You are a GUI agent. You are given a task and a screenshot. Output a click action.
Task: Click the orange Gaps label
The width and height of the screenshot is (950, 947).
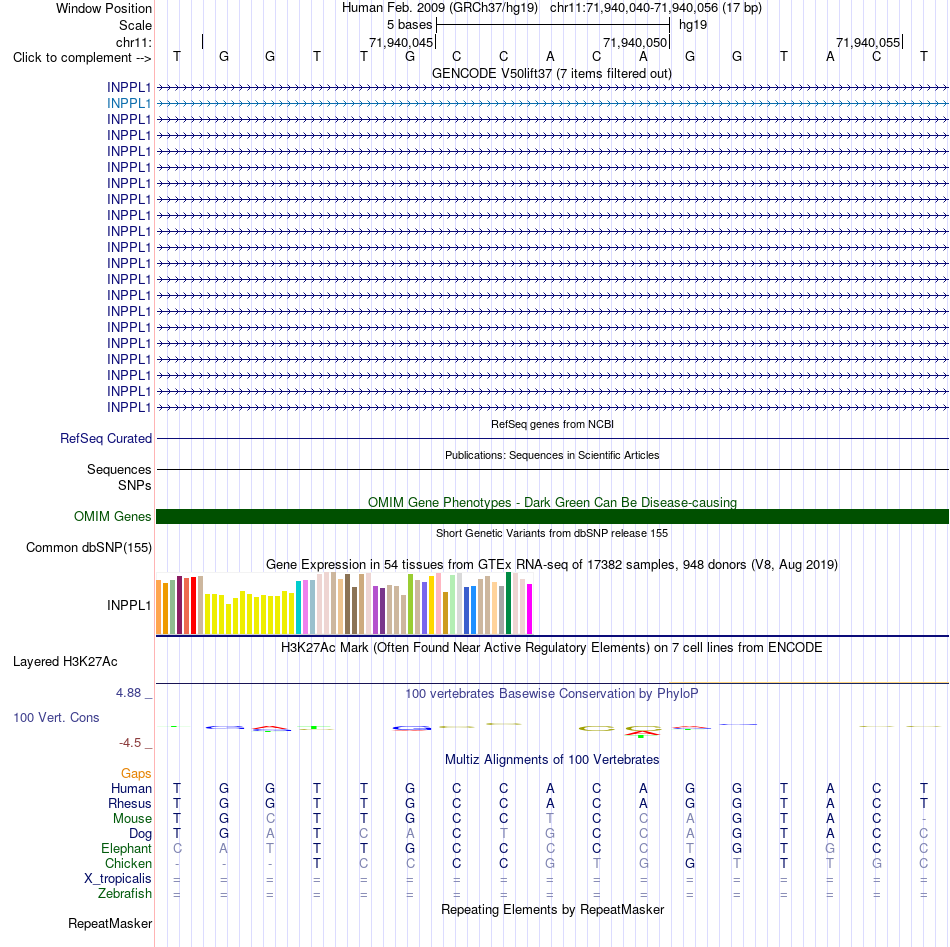point(136,773)
